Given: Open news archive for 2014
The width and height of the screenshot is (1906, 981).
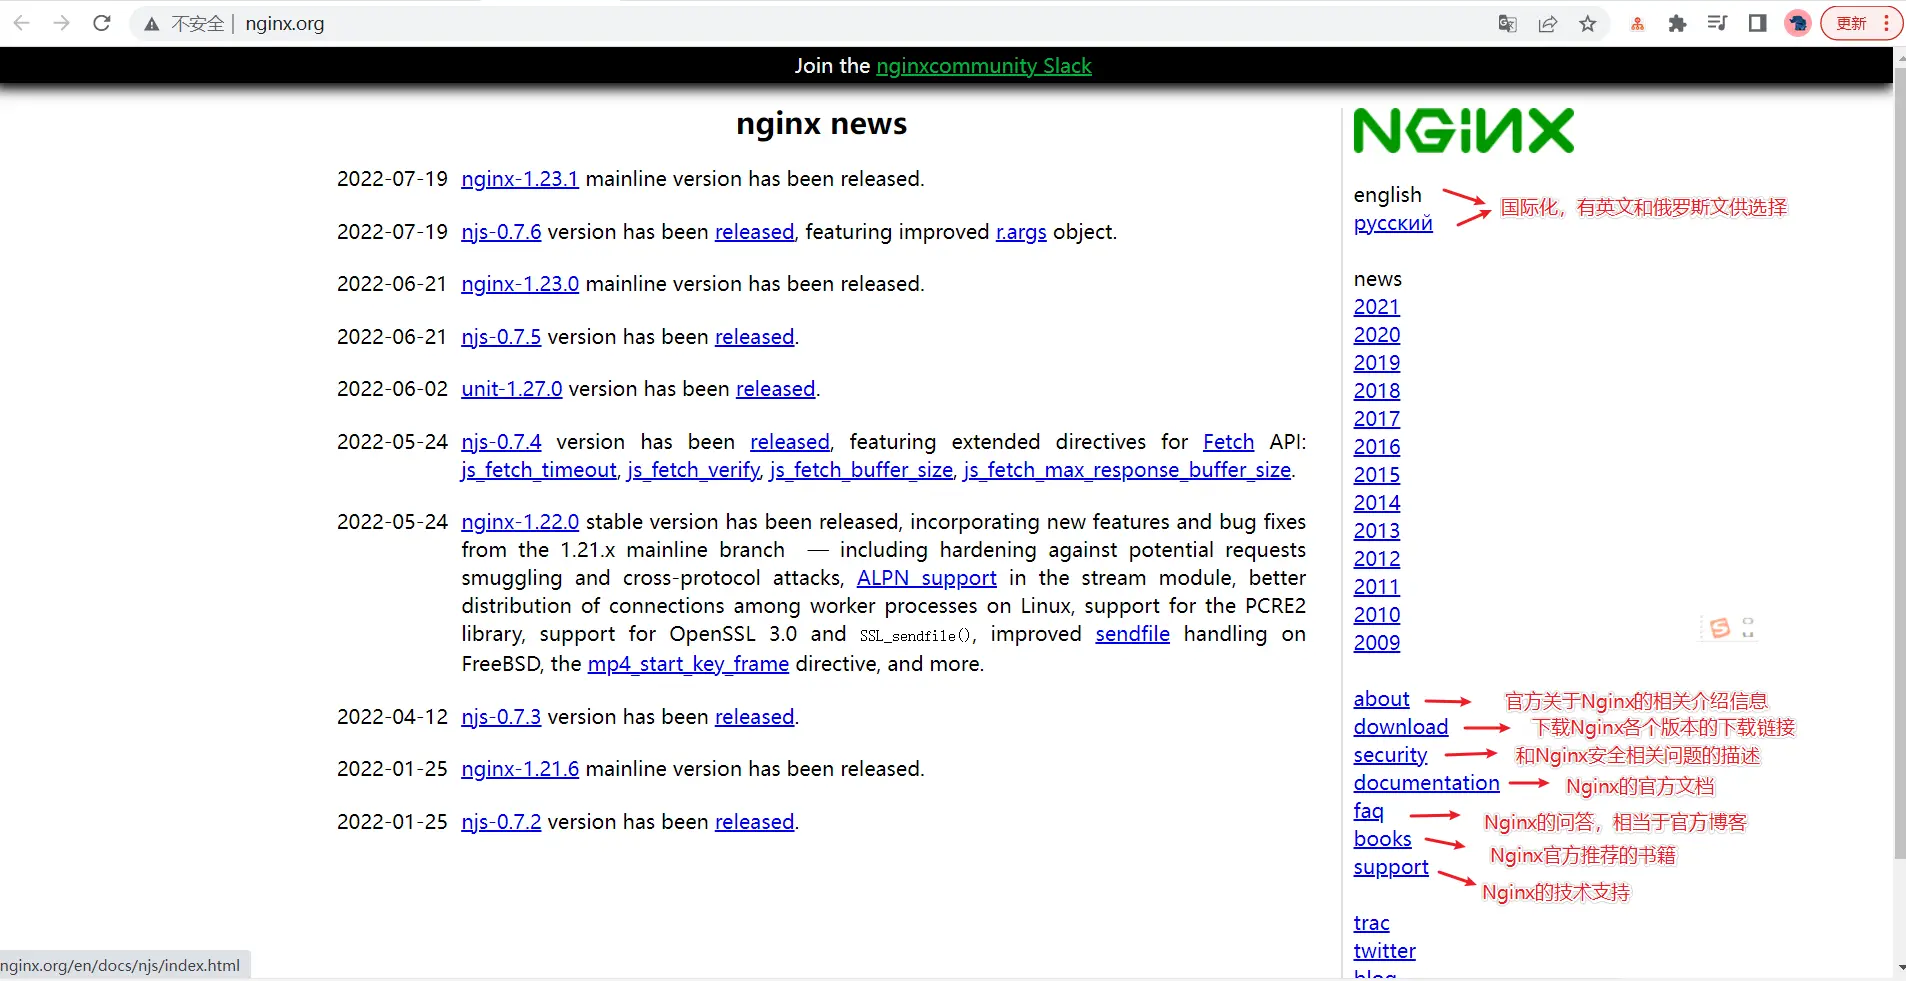Looking at the screenshot, I should (x=1377, y=503).
